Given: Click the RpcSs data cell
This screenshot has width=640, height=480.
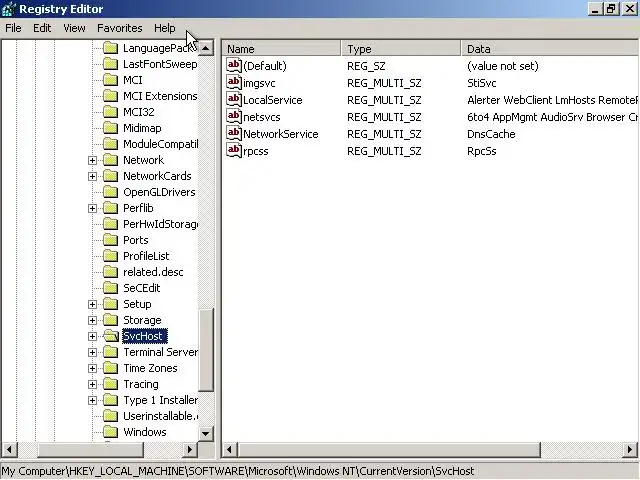Looking at the screenshot, I should point(482,151).
